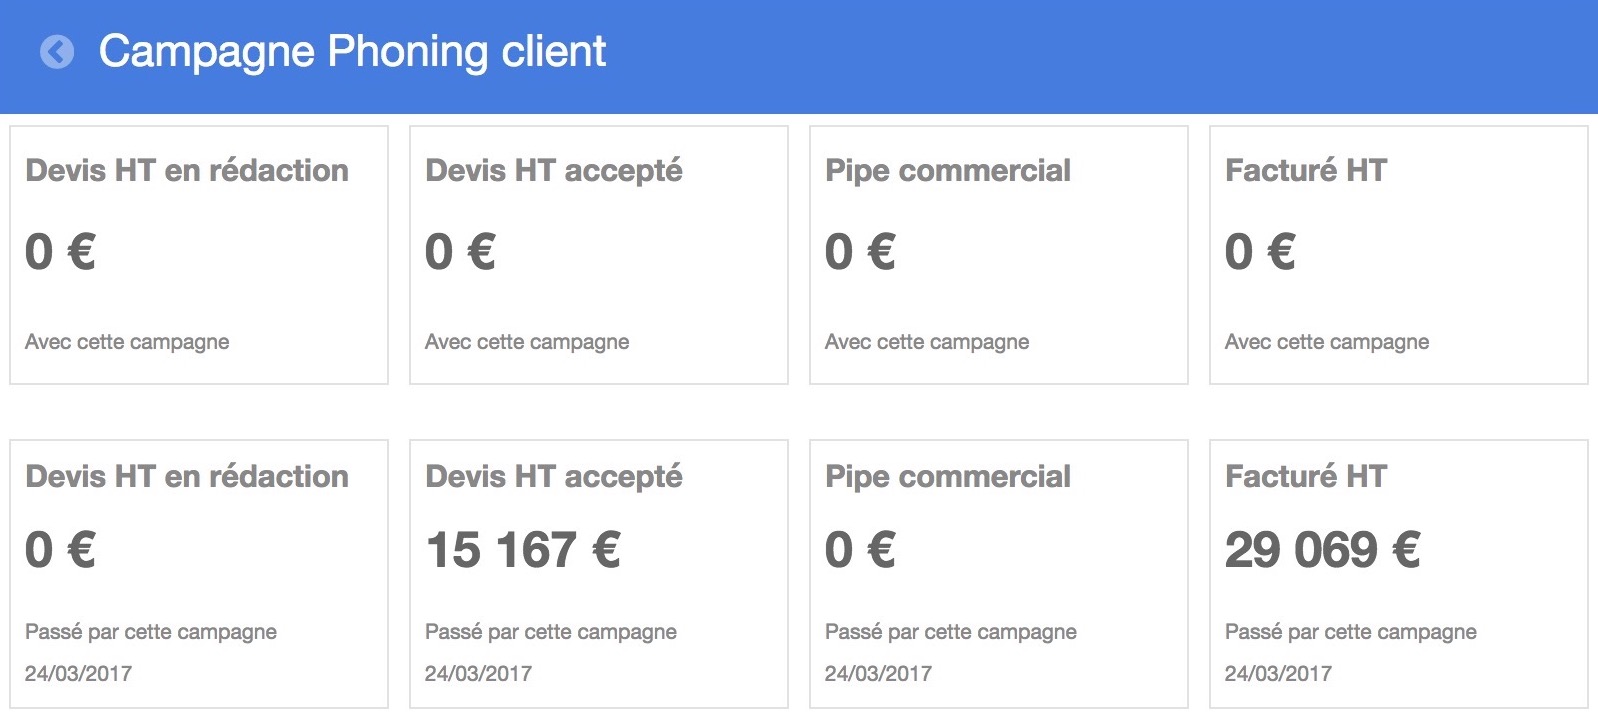
Task: Click 0 € amount in first Devis HT accepté
Action: click(x=460, y=251)
